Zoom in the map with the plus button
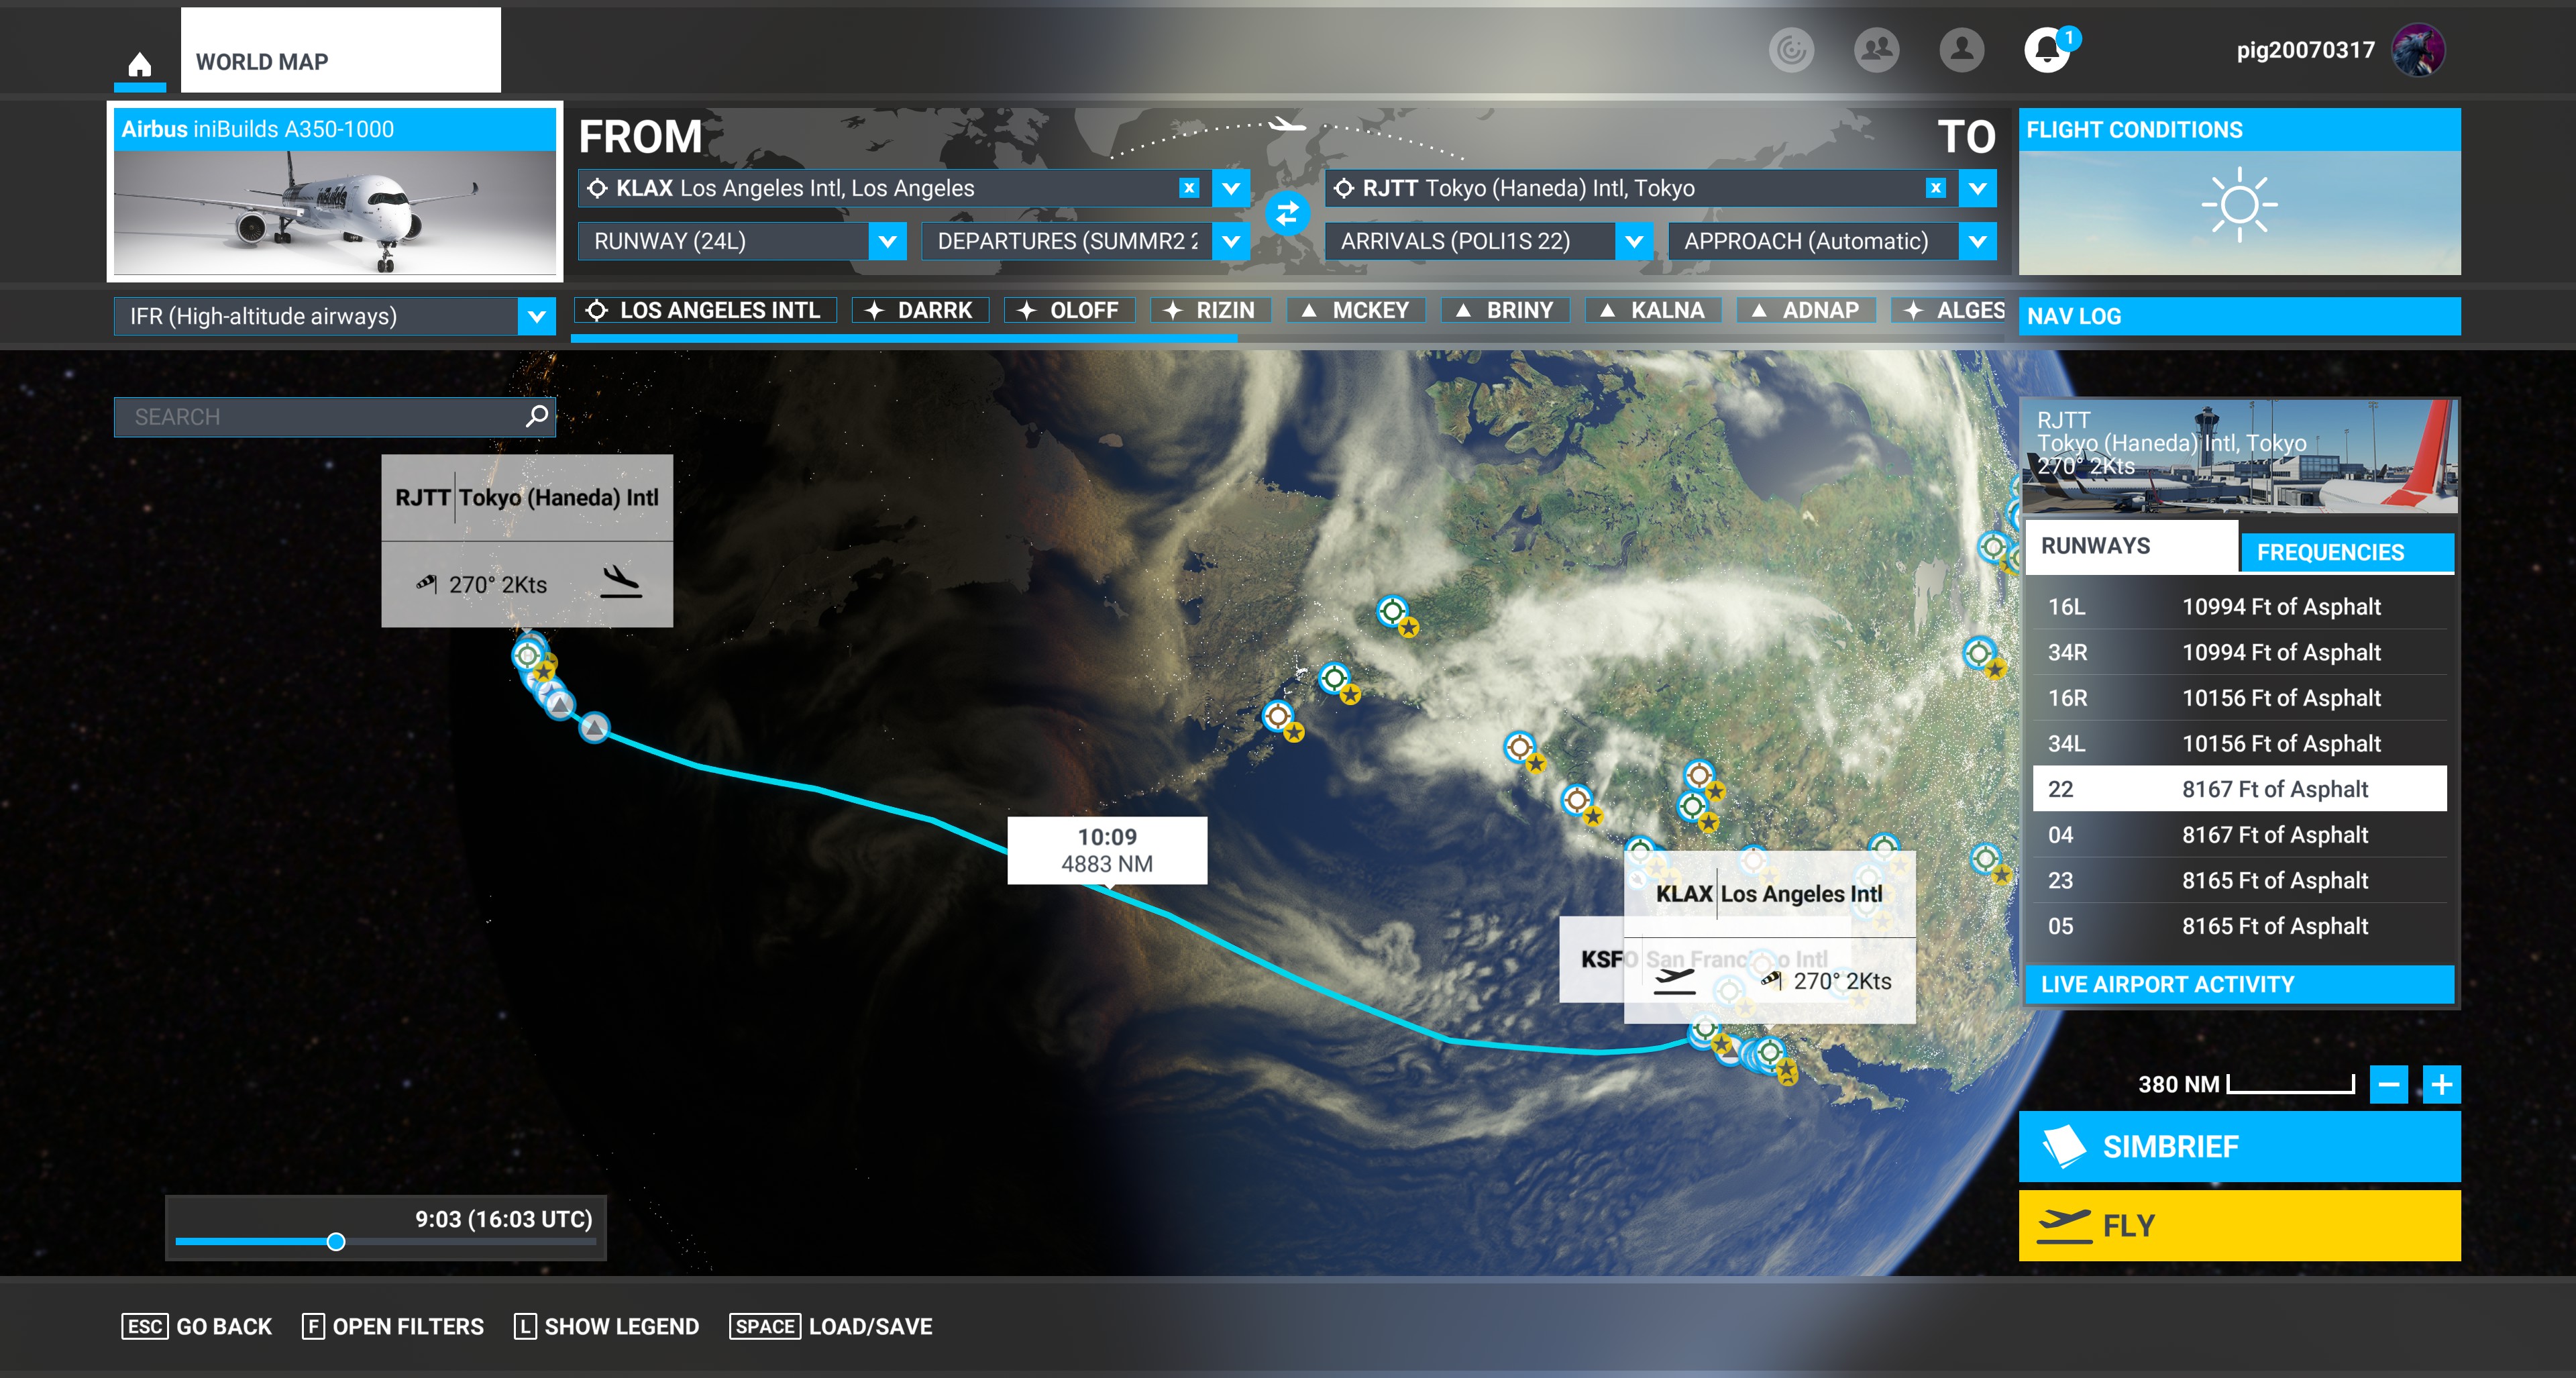Screen dimensions: 2576x1378 2441,1084
